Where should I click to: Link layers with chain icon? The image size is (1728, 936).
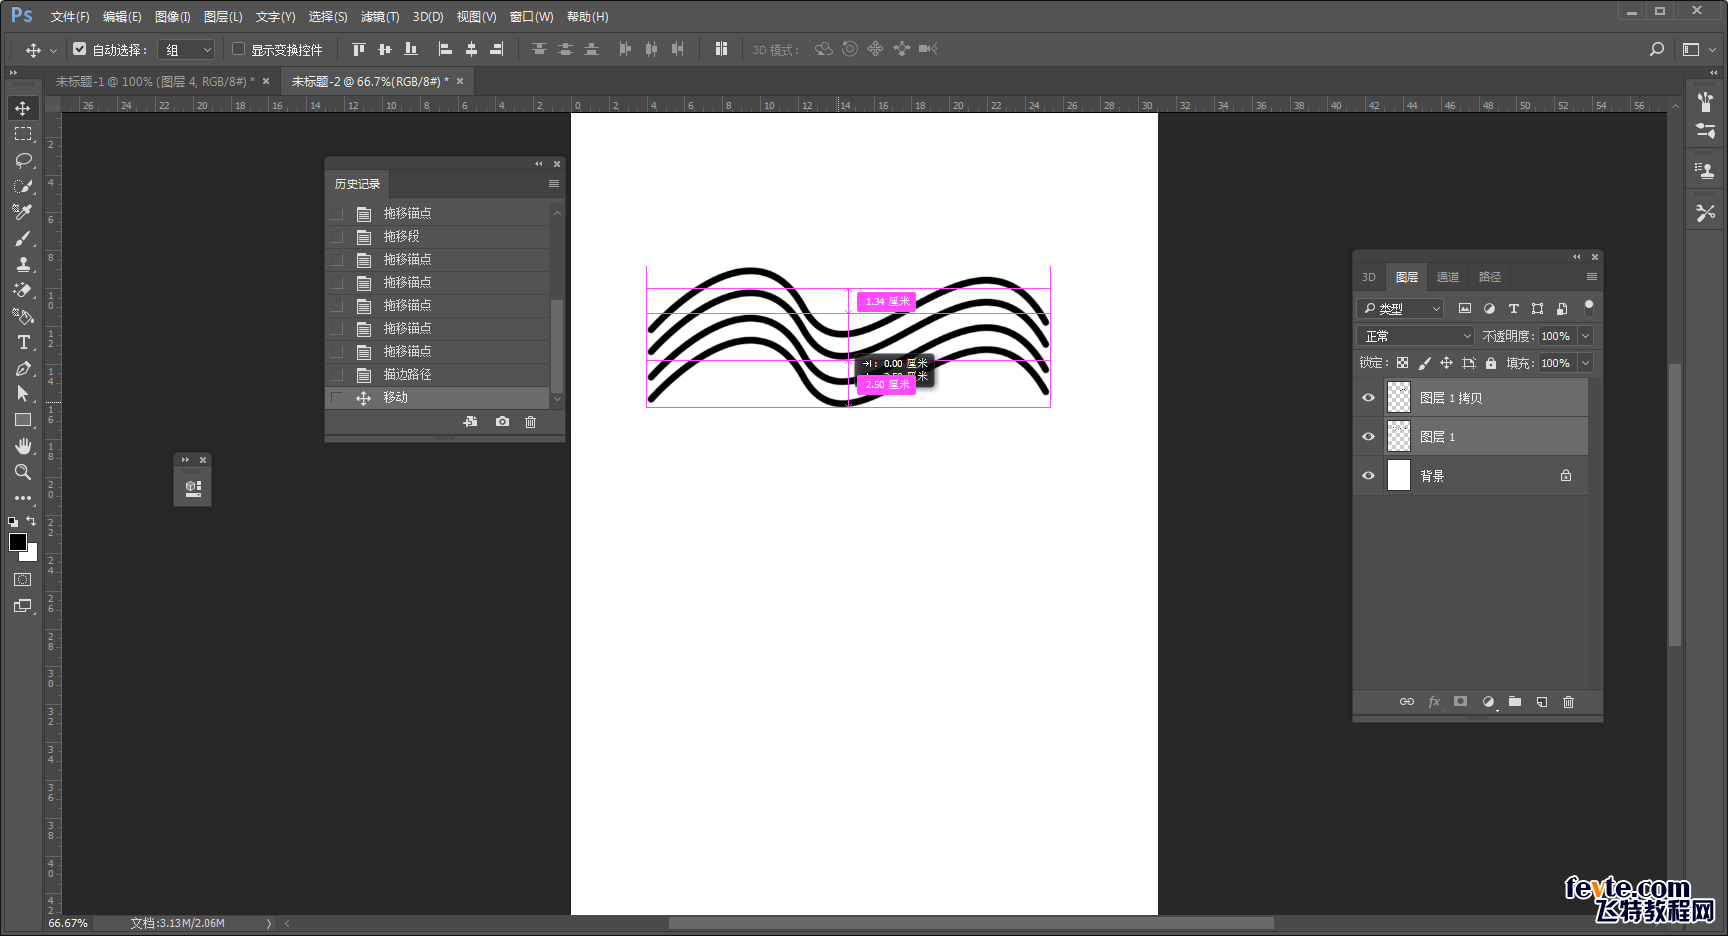click(1407, 702)
